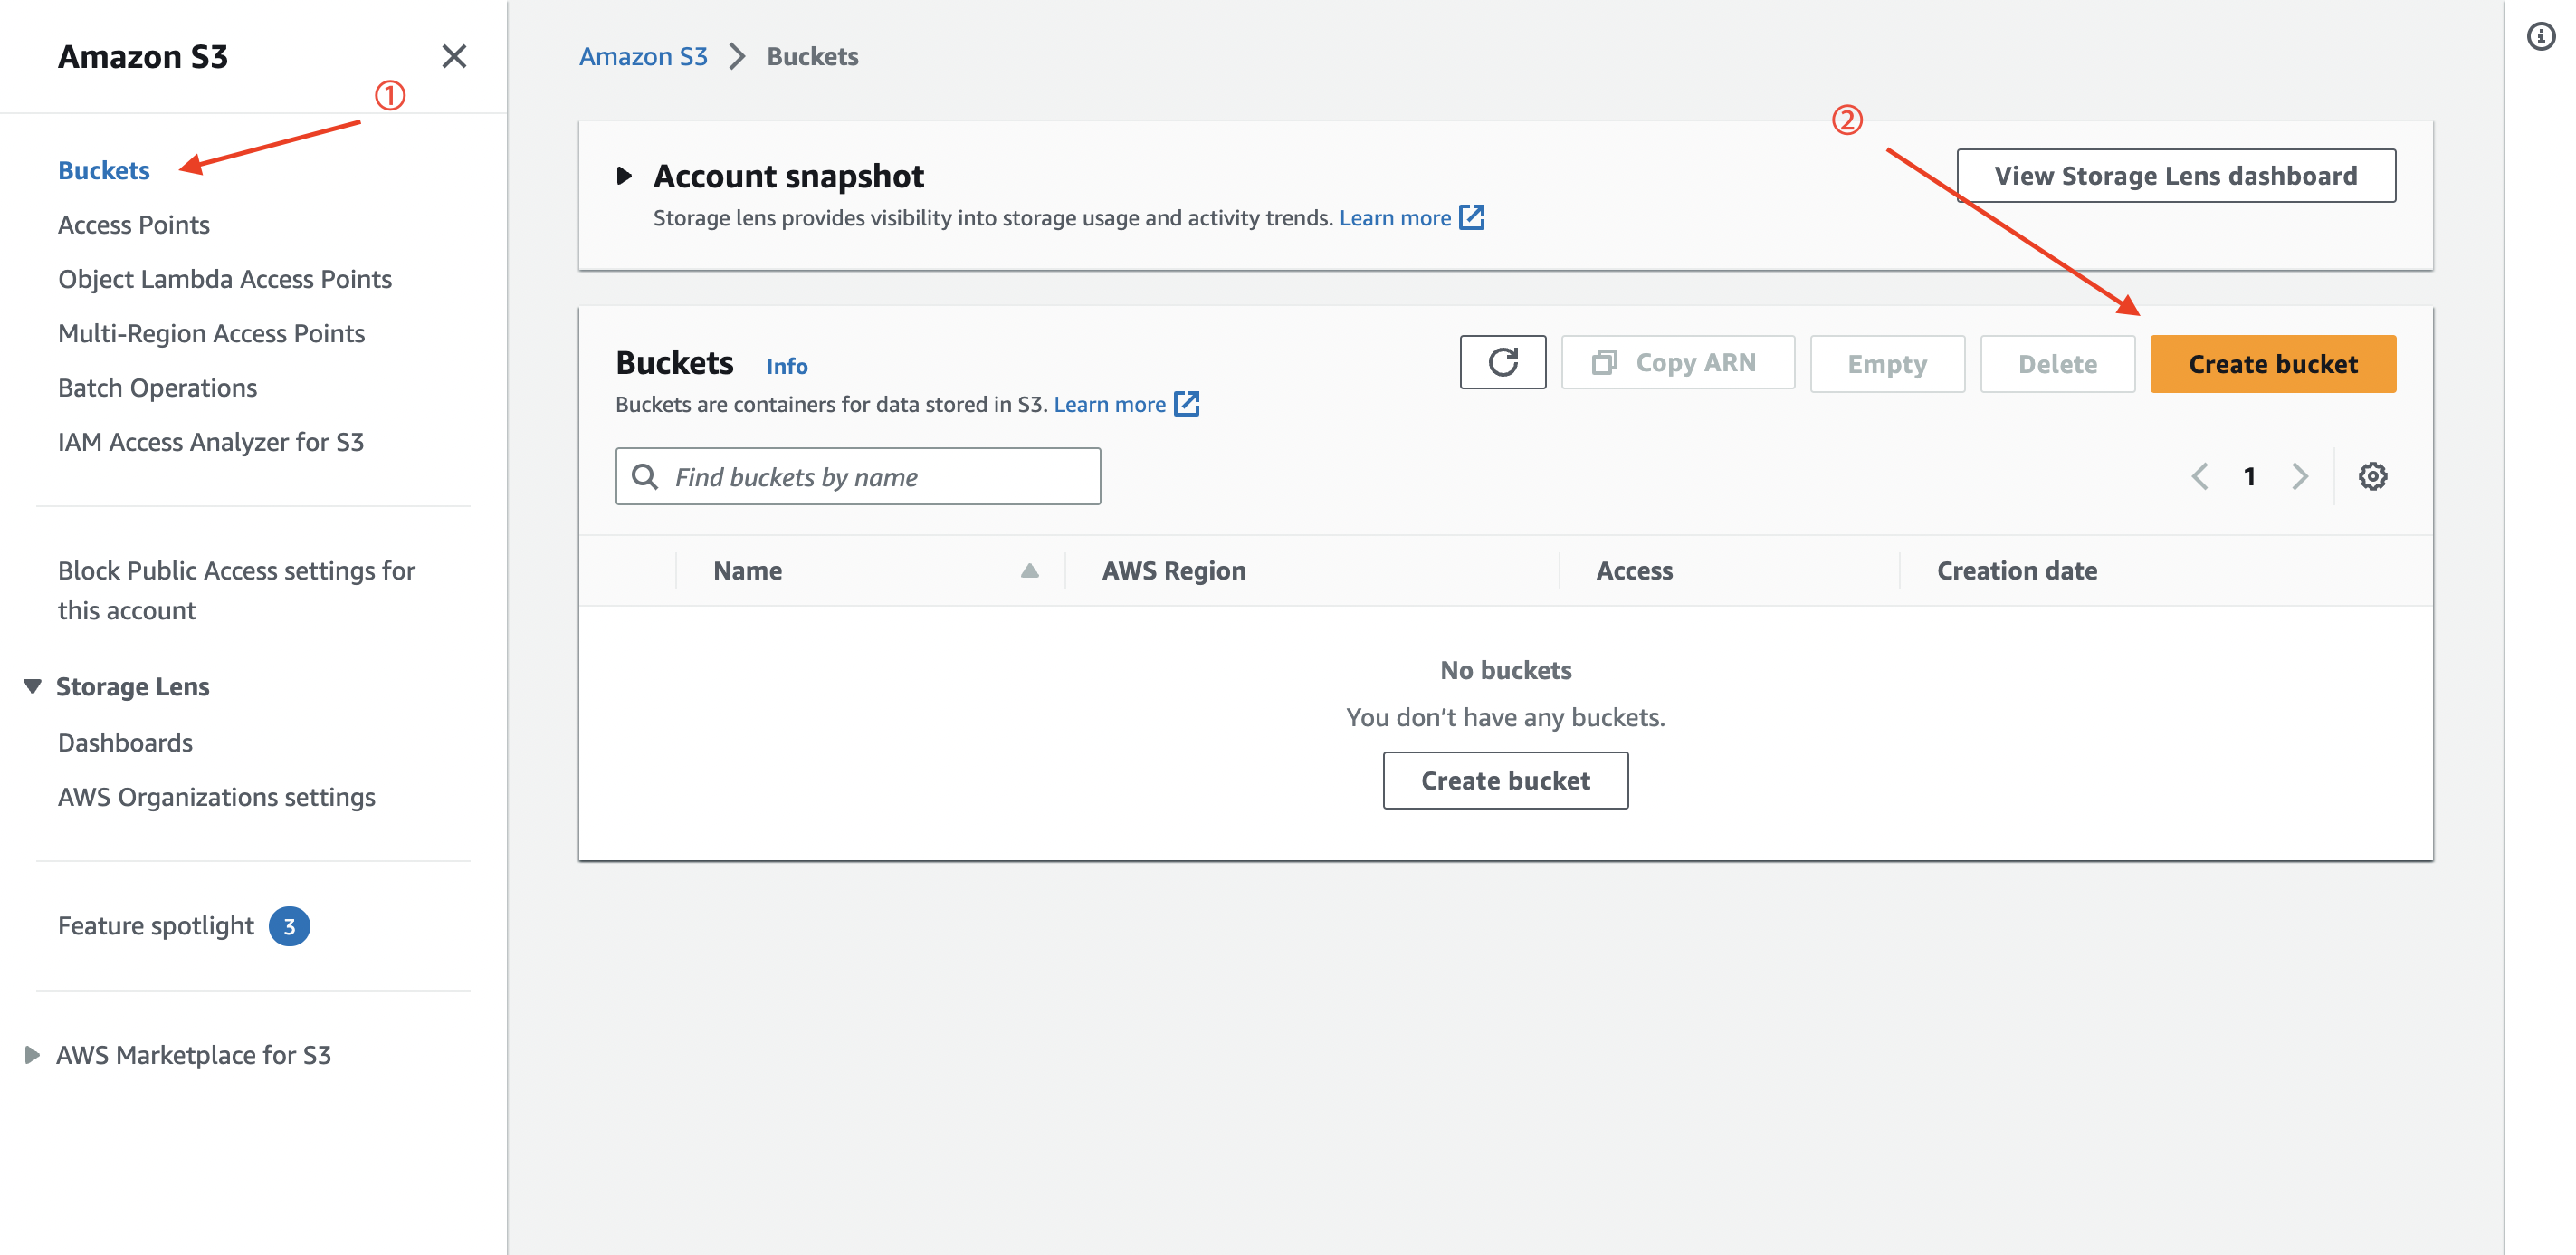The width and height of the screenshot is (2576, 1255).
Task: Open table preferences gear icon
Action: click(2372, 476)
